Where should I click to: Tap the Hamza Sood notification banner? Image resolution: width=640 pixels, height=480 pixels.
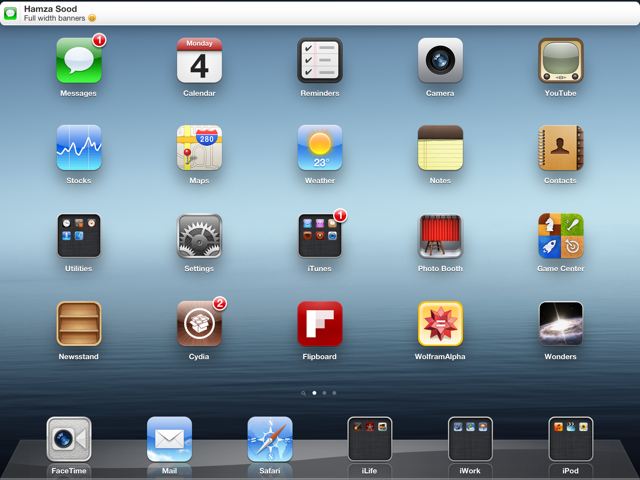coord(320,13)
